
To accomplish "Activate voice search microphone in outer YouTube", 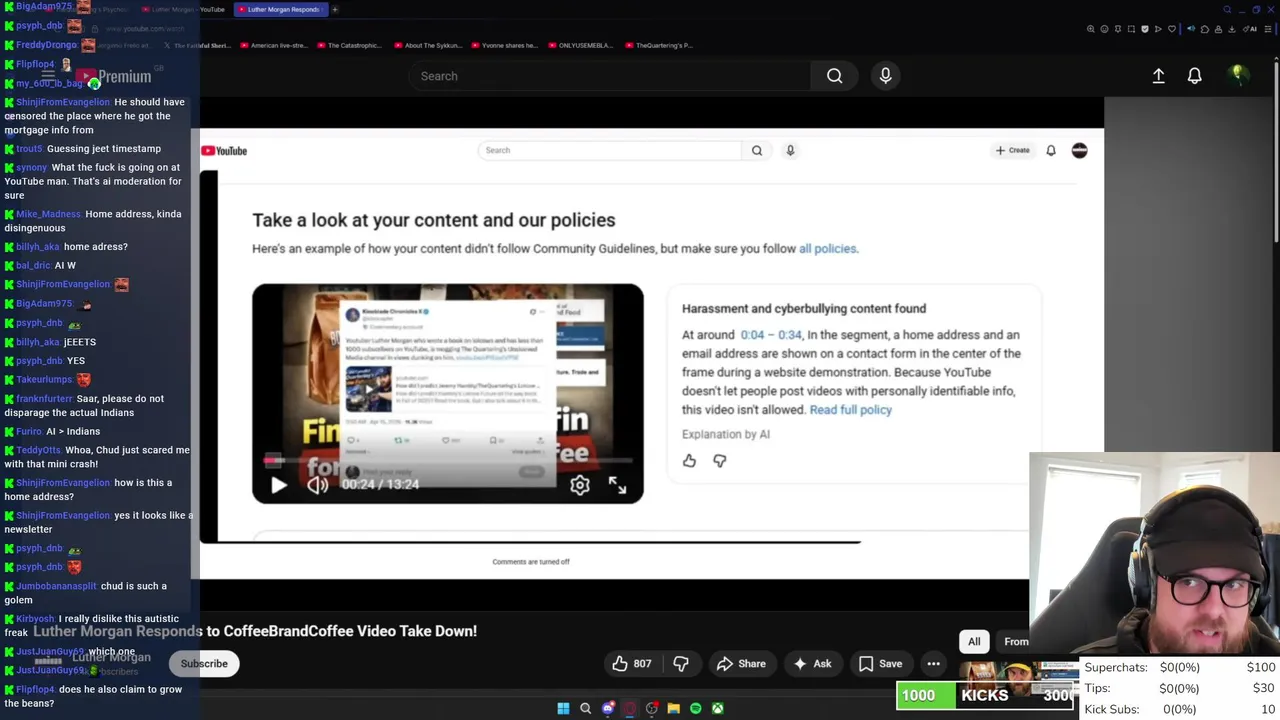I will 885,76.
